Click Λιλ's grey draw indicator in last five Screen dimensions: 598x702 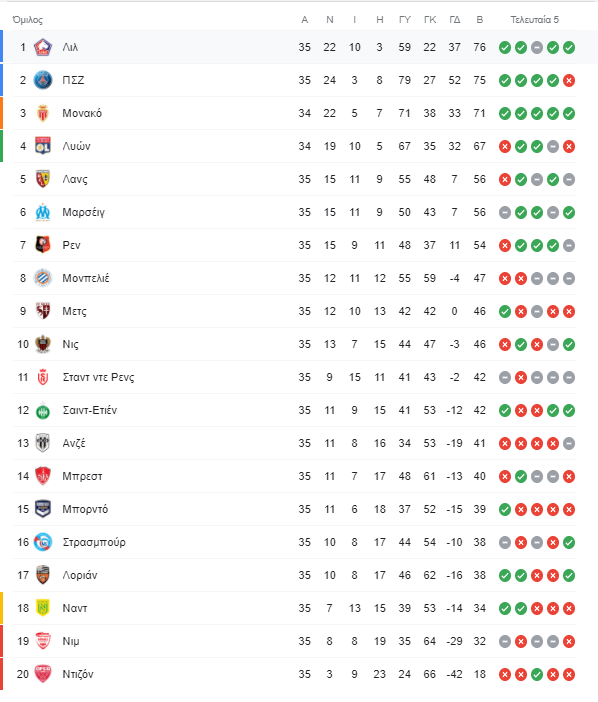tap(537, 47)
